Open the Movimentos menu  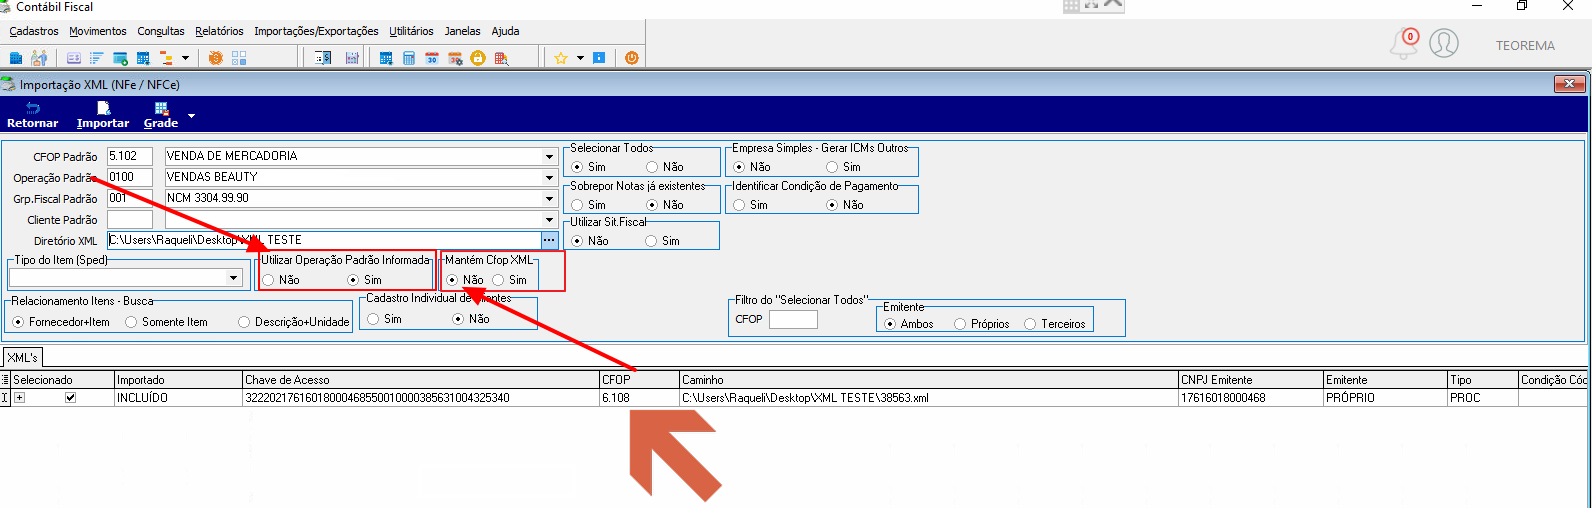(x=98, y=31)
